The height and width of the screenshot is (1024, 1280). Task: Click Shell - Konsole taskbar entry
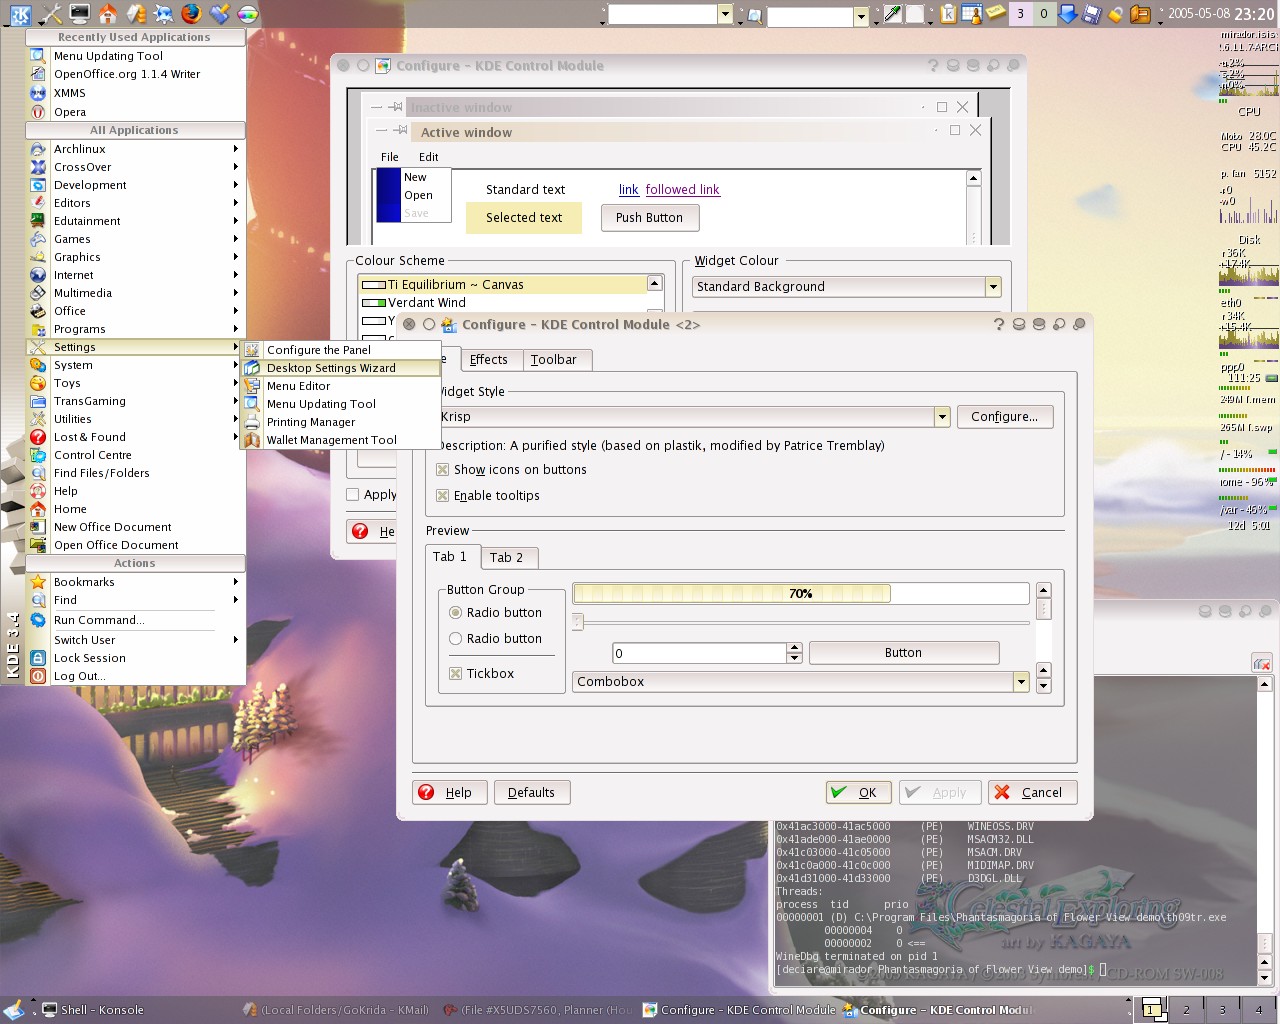tap(93, 1010)
